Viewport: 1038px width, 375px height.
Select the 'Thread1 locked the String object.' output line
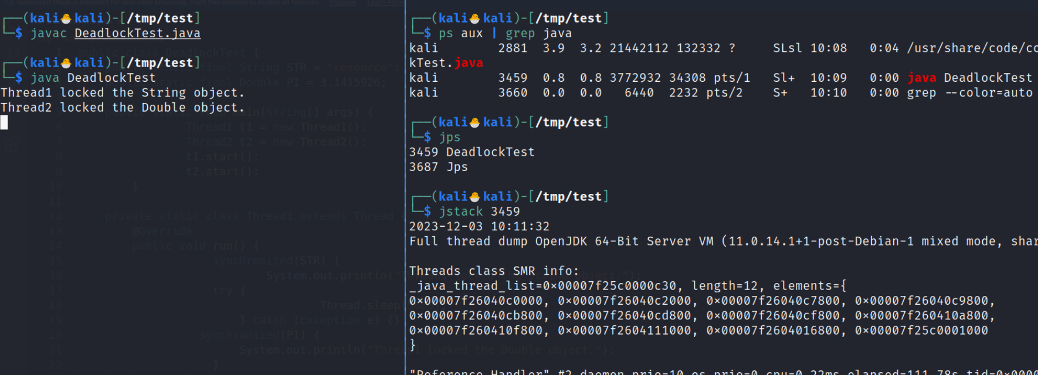pyautogui.click(x=123, y=93)
